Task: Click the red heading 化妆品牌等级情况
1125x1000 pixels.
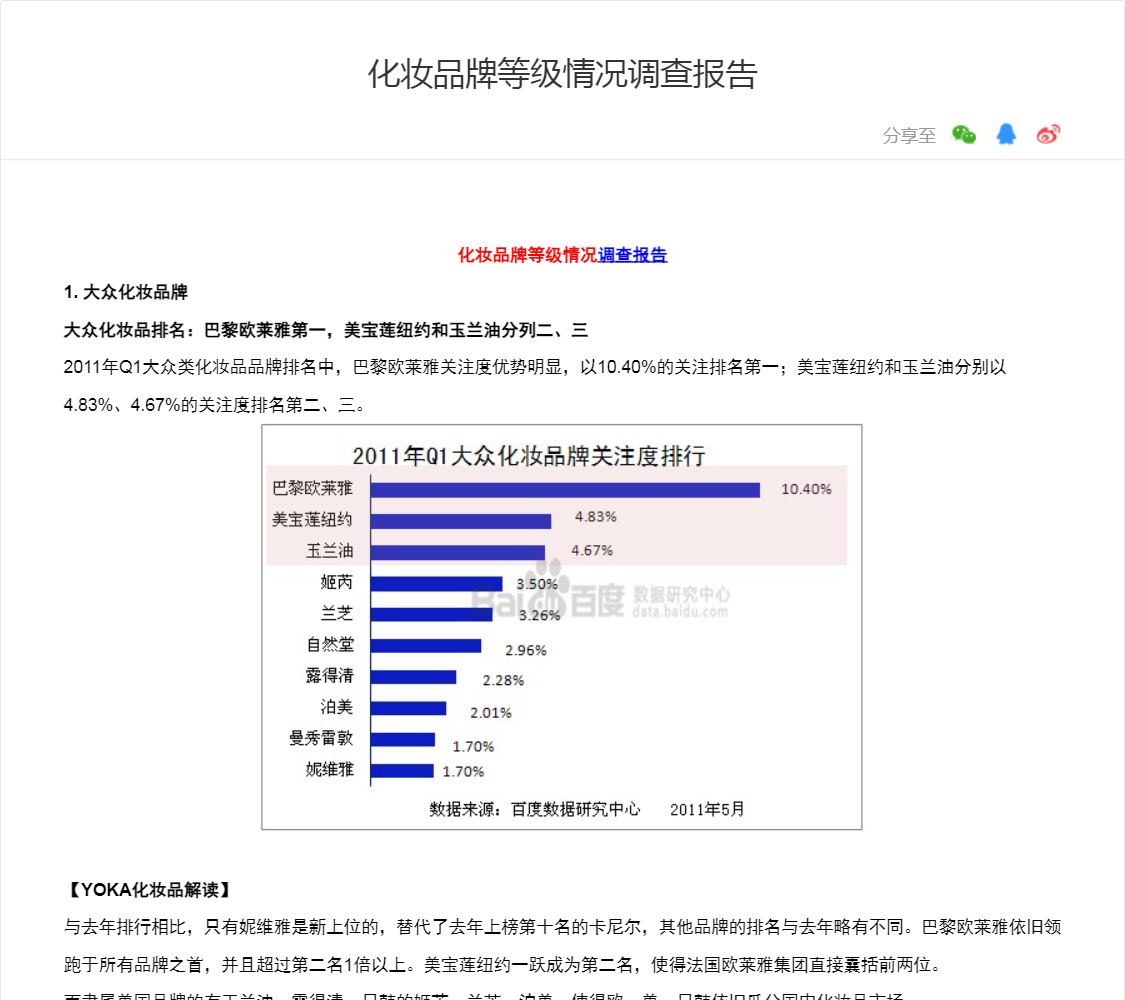Action: 527,255
